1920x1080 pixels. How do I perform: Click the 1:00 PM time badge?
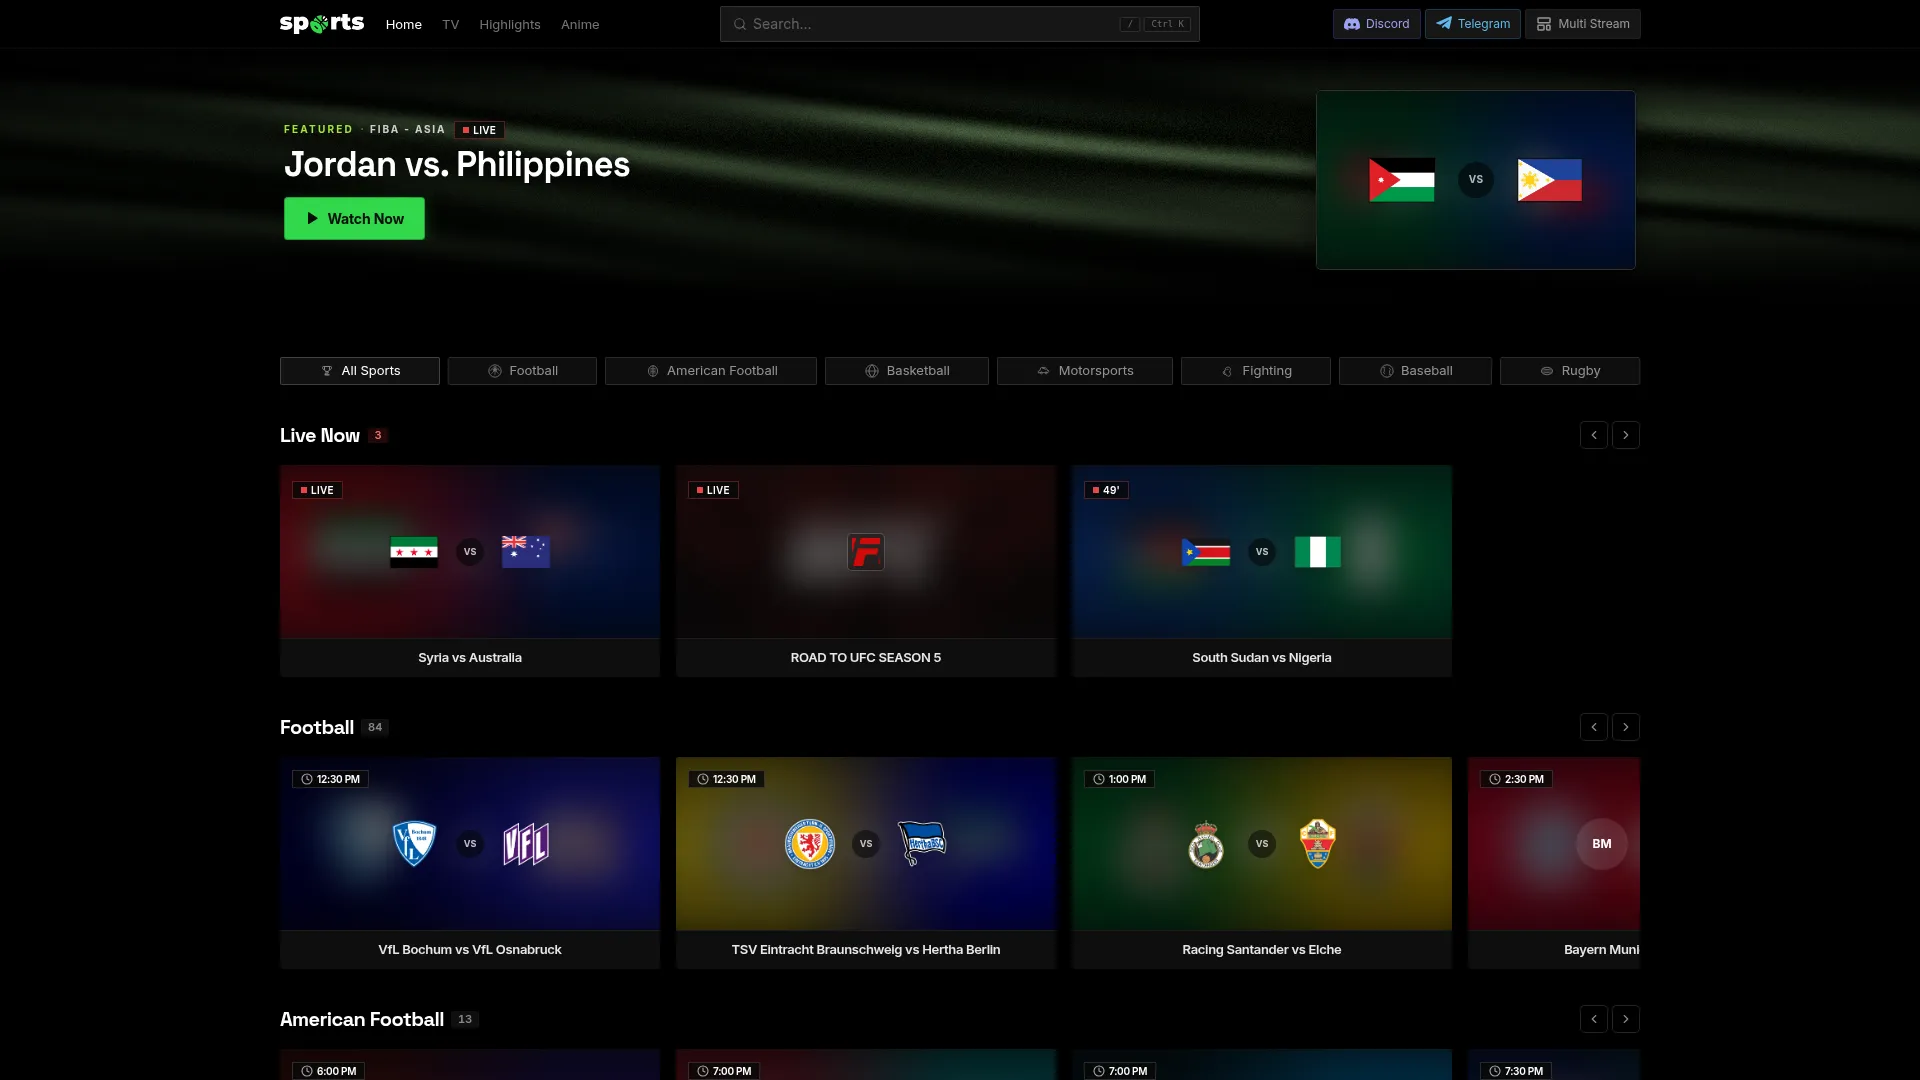click(x=1119, y=779)
